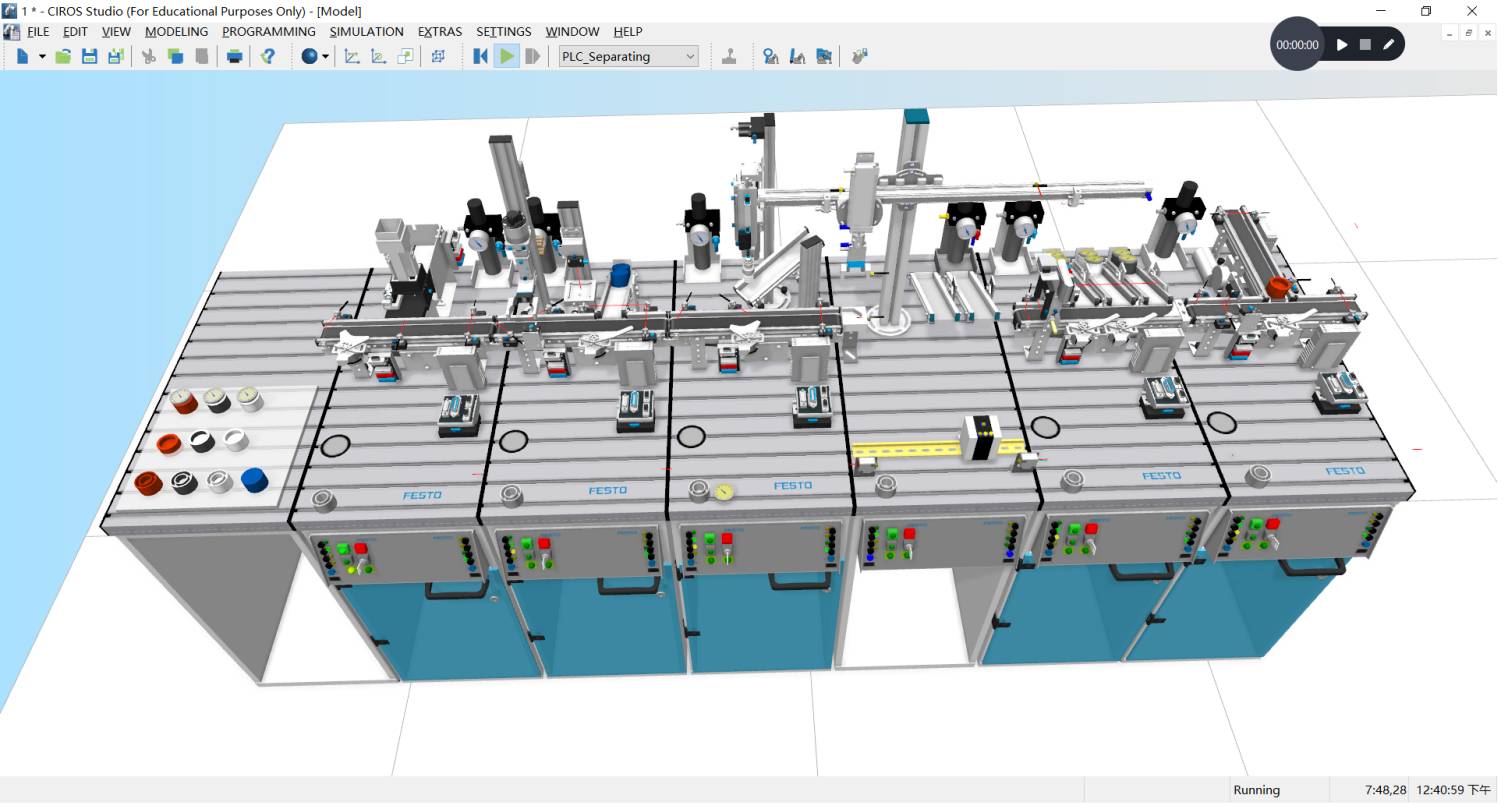Screen dimensions: 1508x809
Task: Click the Help question mark icon
Action: click(267, 57)
